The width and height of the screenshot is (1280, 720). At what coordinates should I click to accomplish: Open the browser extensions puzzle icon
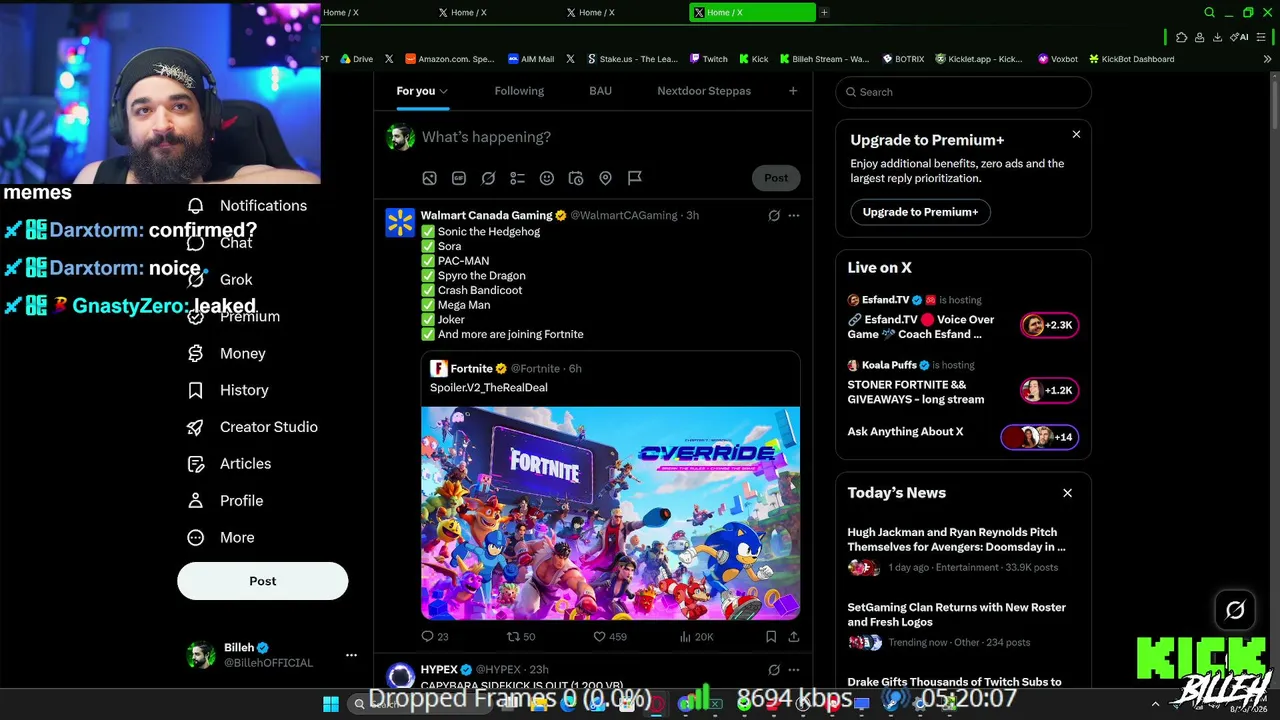pyautogui.click(x=1181, y=37)
